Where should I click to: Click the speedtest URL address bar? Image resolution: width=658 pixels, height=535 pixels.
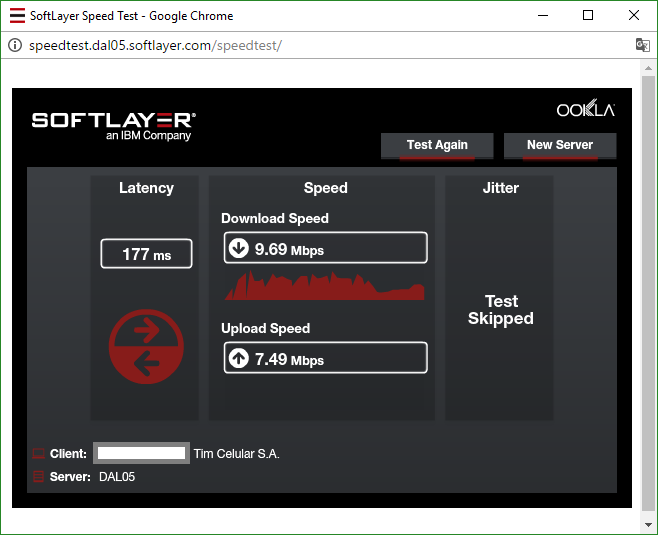coord(300,46)
